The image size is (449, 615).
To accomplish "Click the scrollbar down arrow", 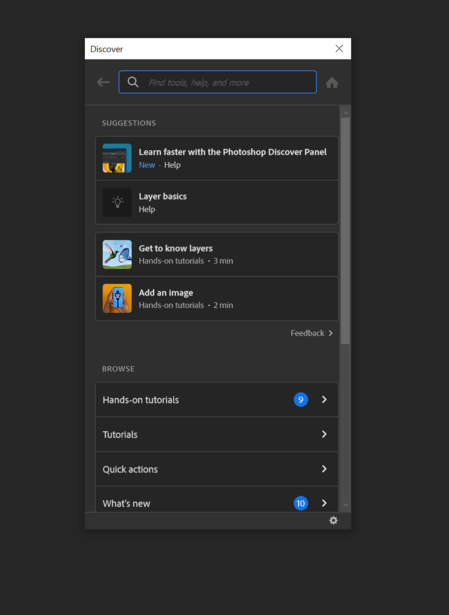I will 345,505.
